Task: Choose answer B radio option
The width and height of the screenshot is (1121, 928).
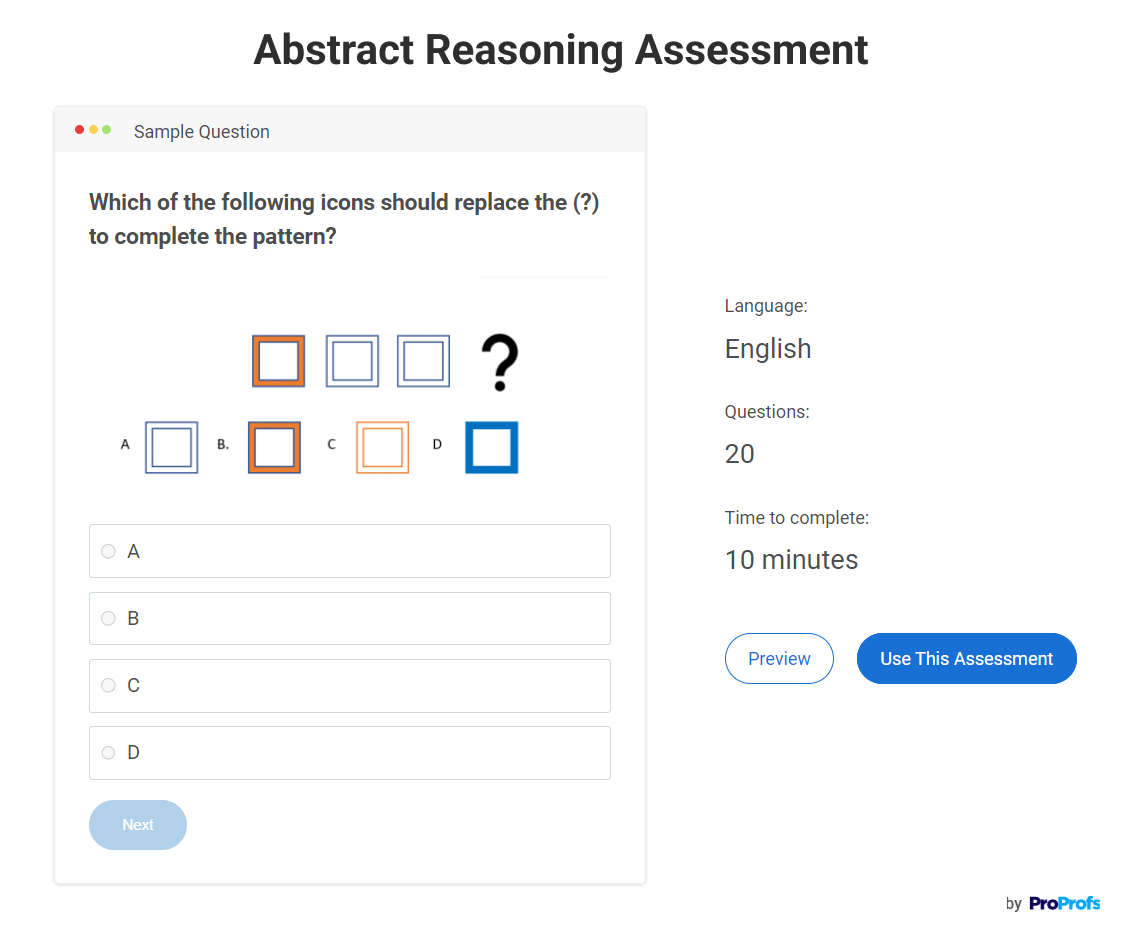Action: pos(109,618)
